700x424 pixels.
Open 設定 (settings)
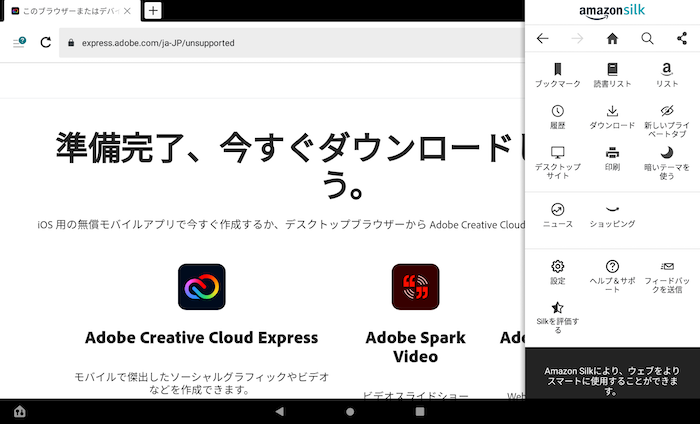pos(558,272)
